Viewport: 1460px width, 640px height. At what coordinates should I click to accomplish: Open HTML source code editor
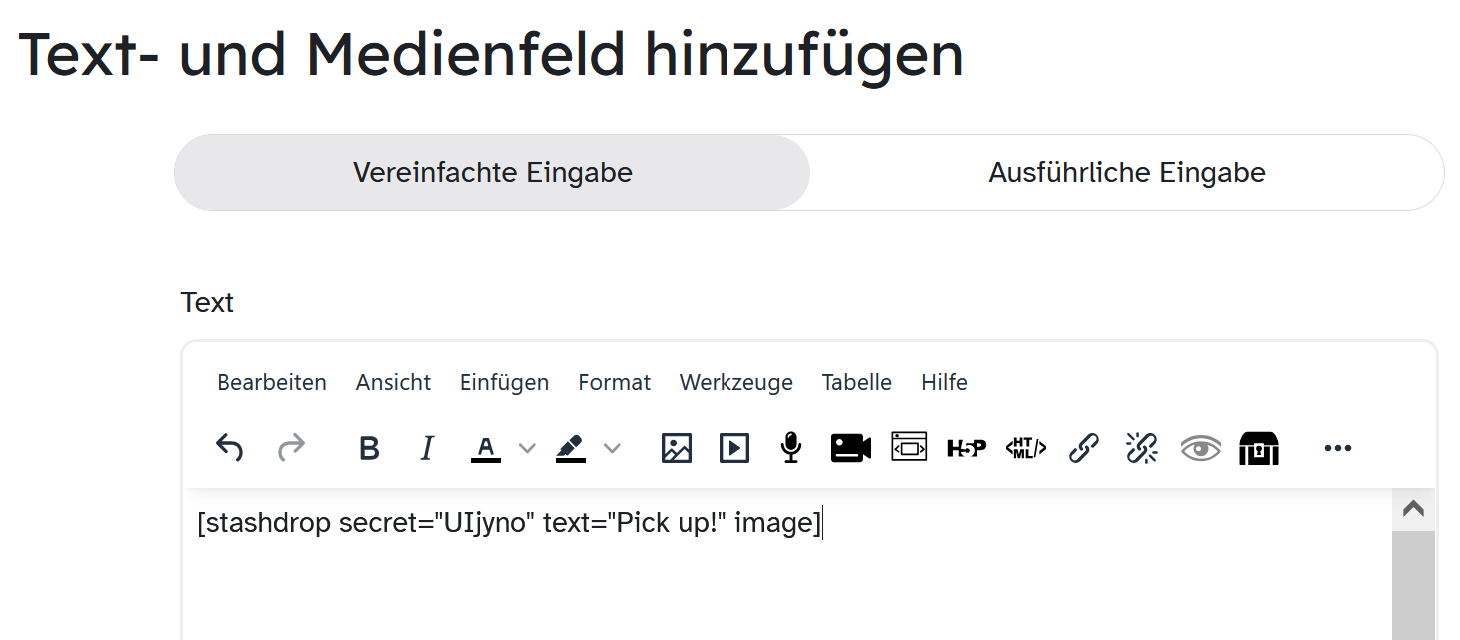(1025, 448)
